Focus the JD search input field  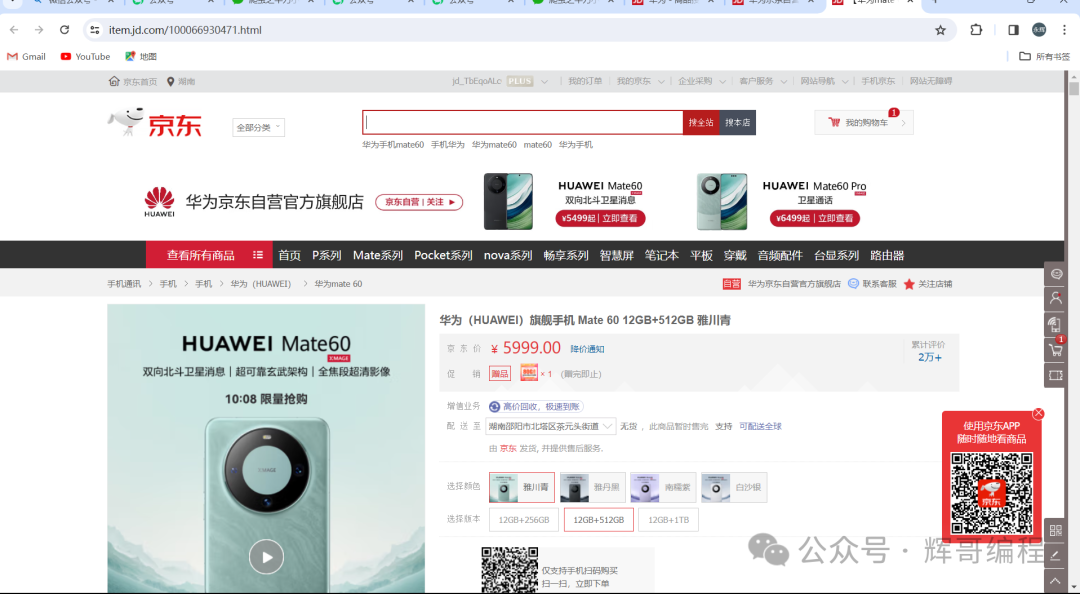pos(523,123)
